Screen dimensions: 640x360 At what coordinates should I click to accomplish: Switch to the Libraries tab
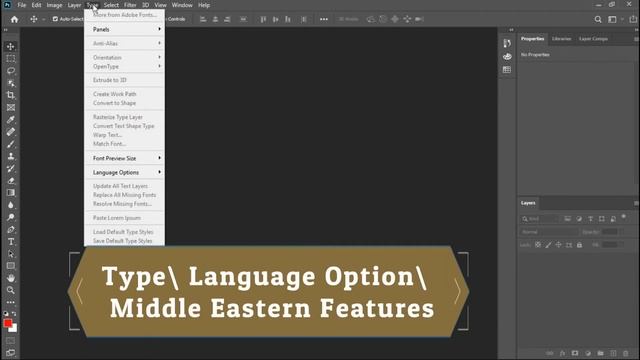click(x=561, y=39)
